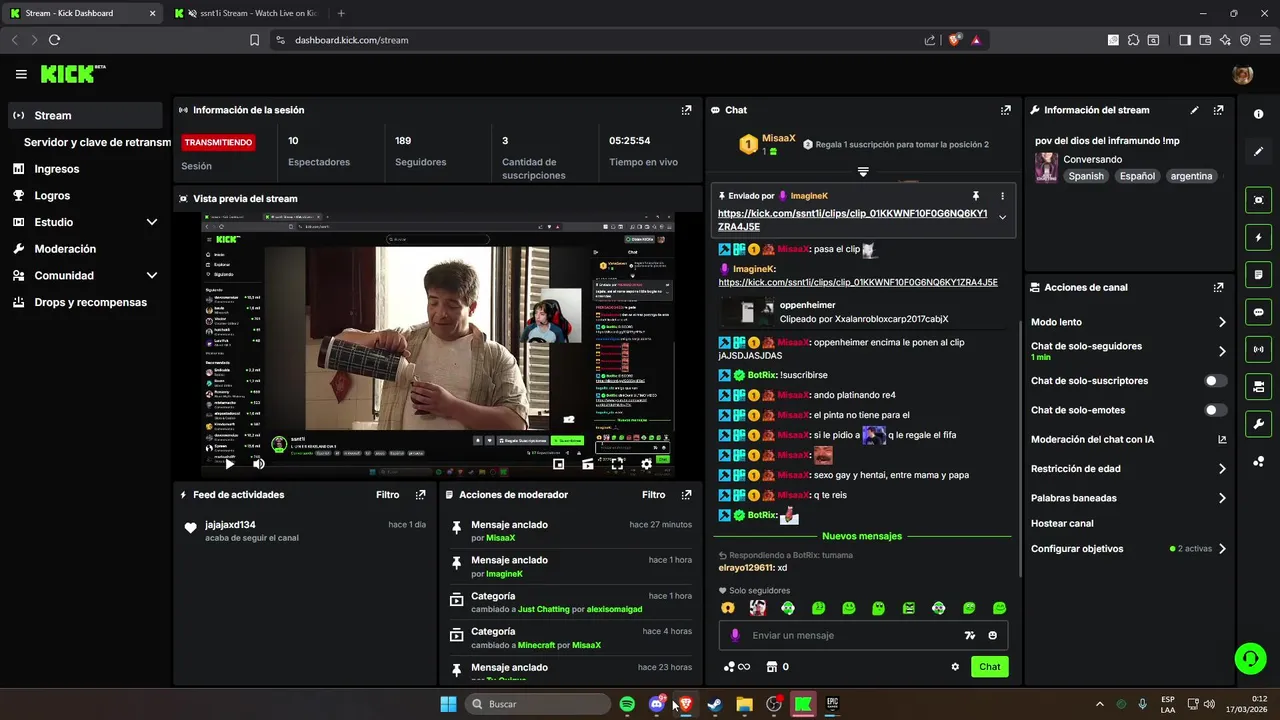The height and width of the screenshot is (720, 1280).
Task: Expand the Comunidad sidebar section
Action: click(152, 275)
